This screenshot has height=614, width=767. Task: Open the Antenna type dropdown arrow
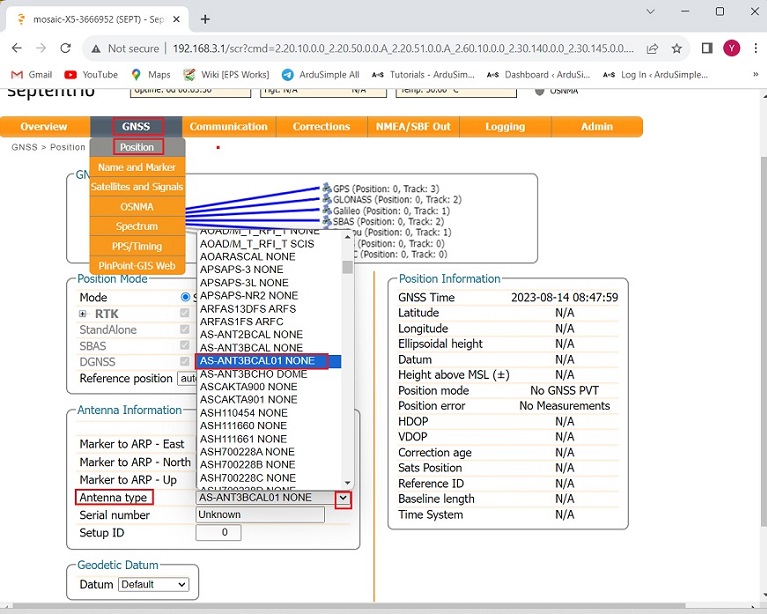coord(343,498)
